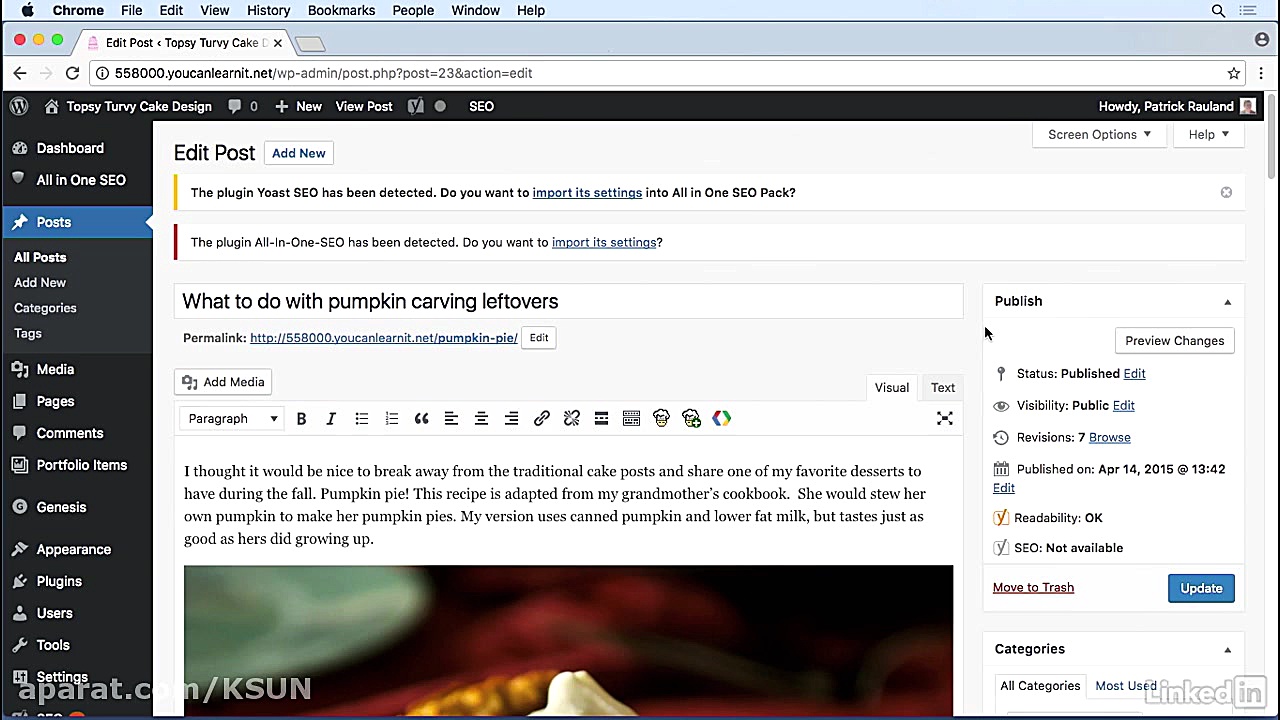This screenshot has width=1280, height=720.
Task: Switch to the Text editor tab
Action: pos(943,388)
